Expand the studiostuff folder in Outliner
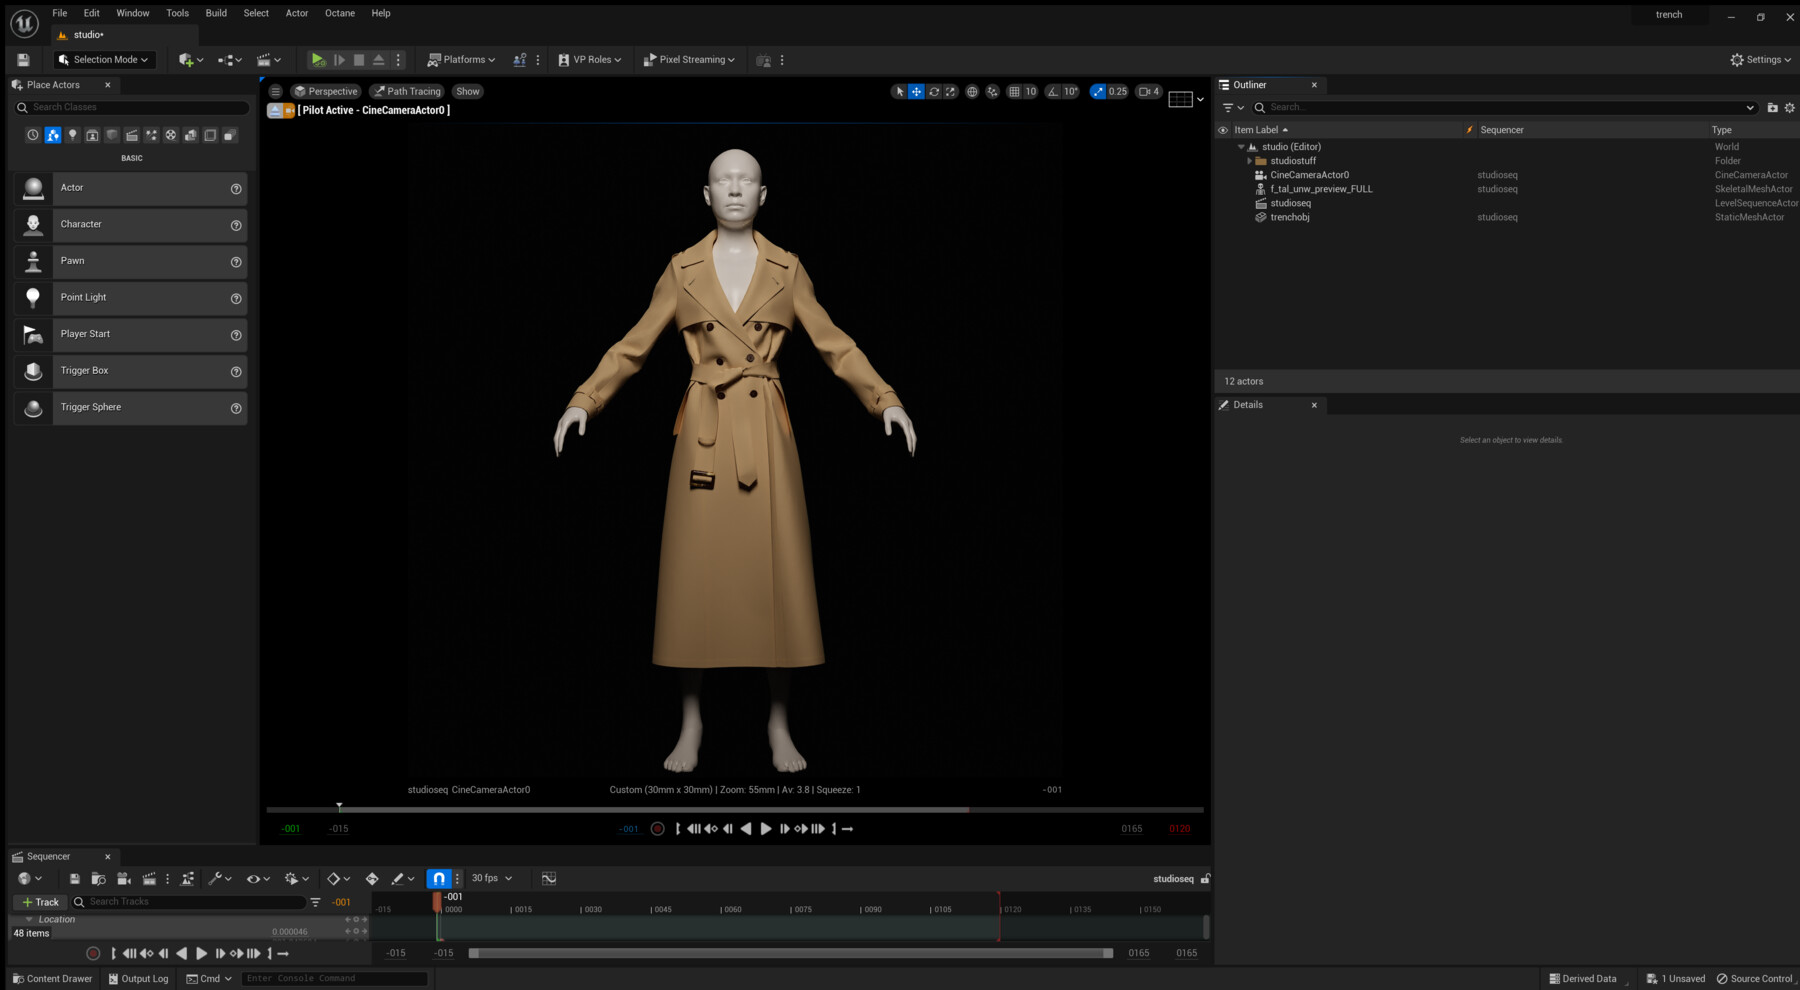The height and width of the screenshot is (990, 1800). tap(1249, 160)
